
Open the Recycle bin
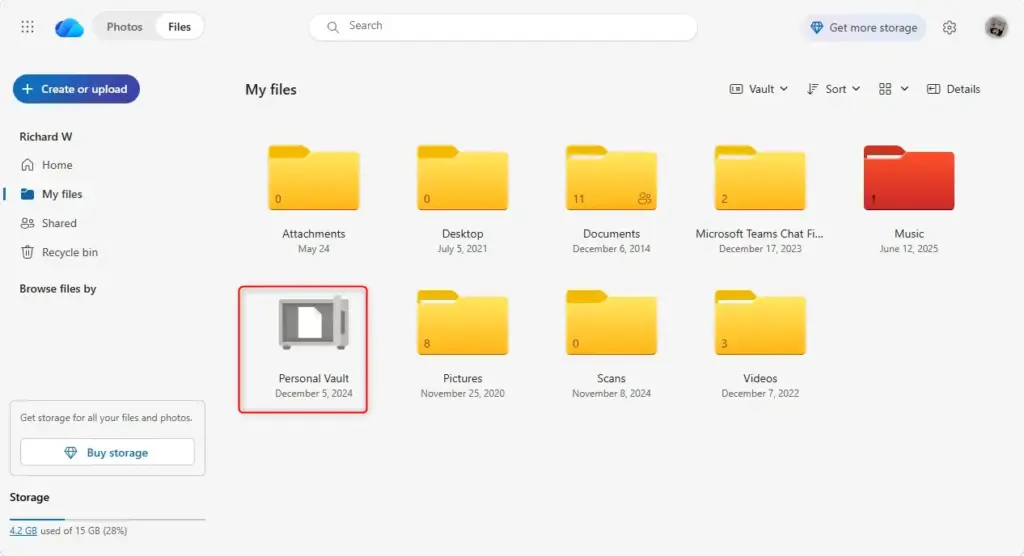coord(69,252)
